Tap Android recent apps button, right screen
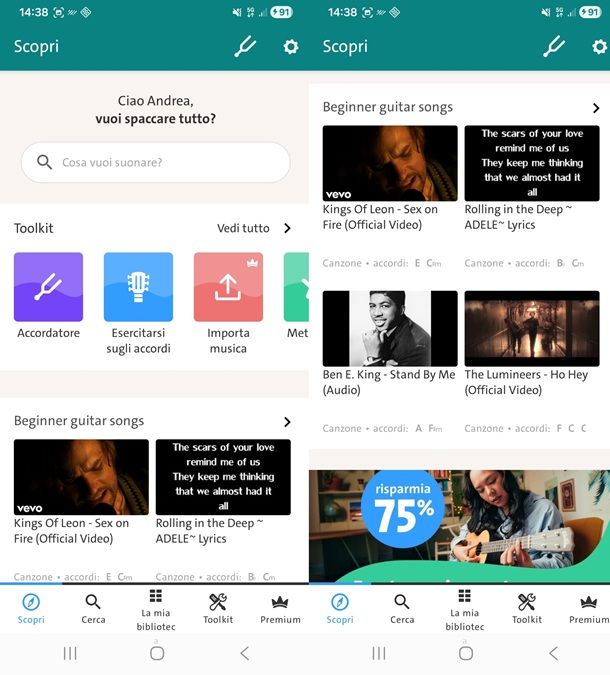 pyautogui.click(x=378, y=653)
